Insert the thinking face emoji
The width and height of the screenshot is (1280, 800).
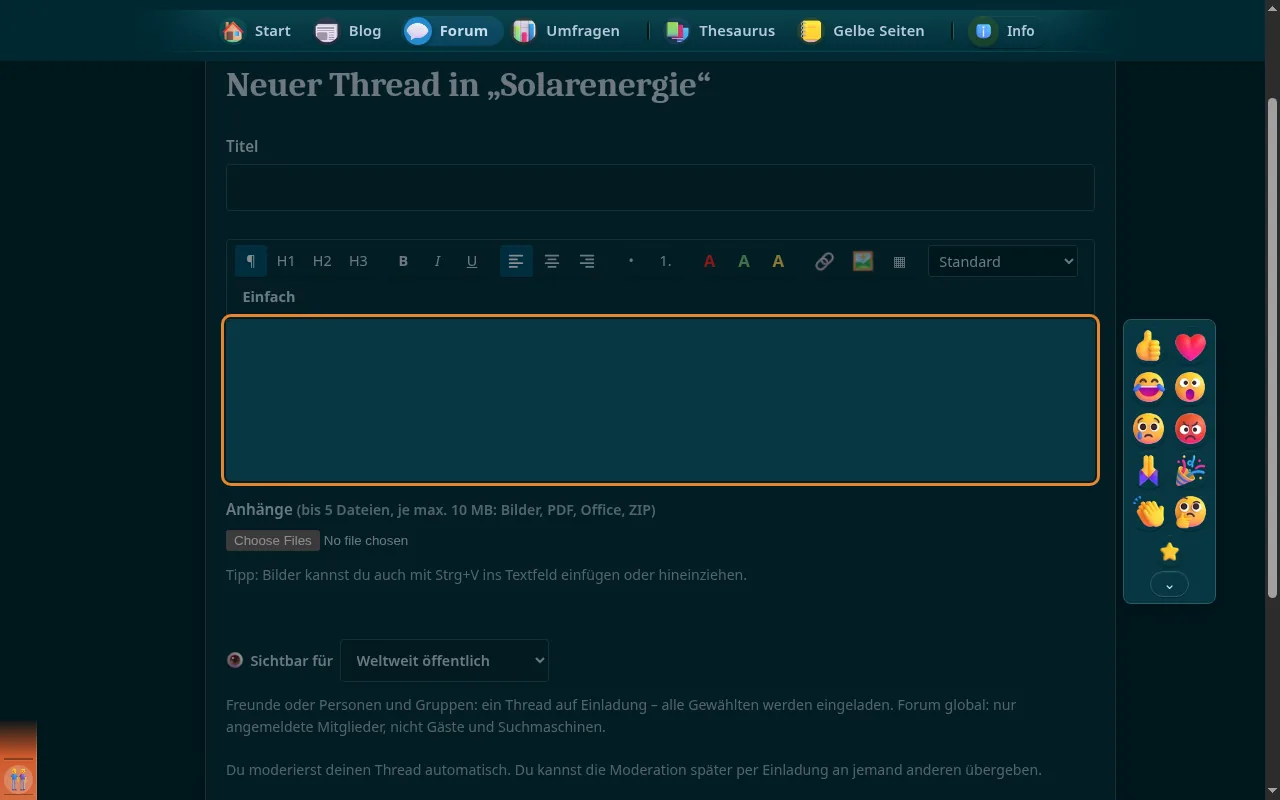point(1190,512)
